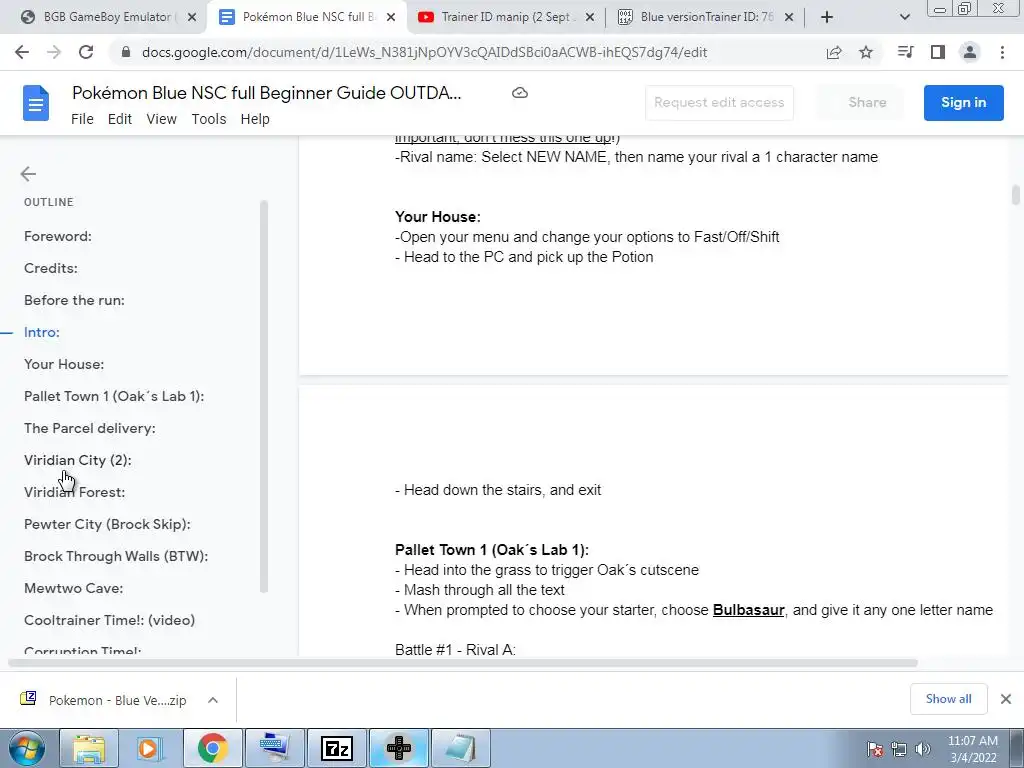1024x768 pixels.
Task: Open a new browser tab with the plus
Action: 827,17
